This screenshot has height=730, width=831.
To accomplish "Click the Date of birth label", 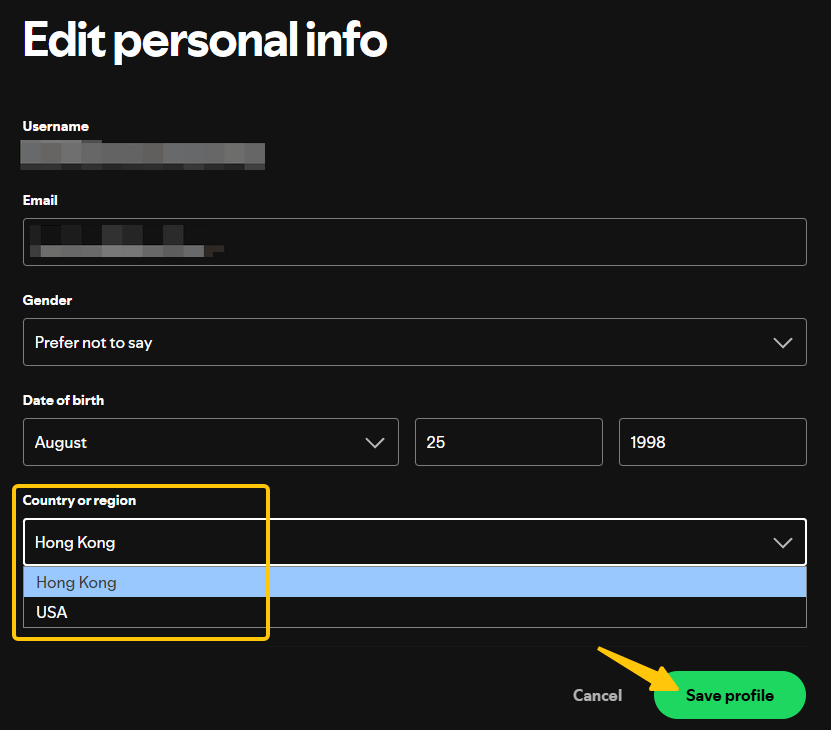I will click(x=63, y=400).
